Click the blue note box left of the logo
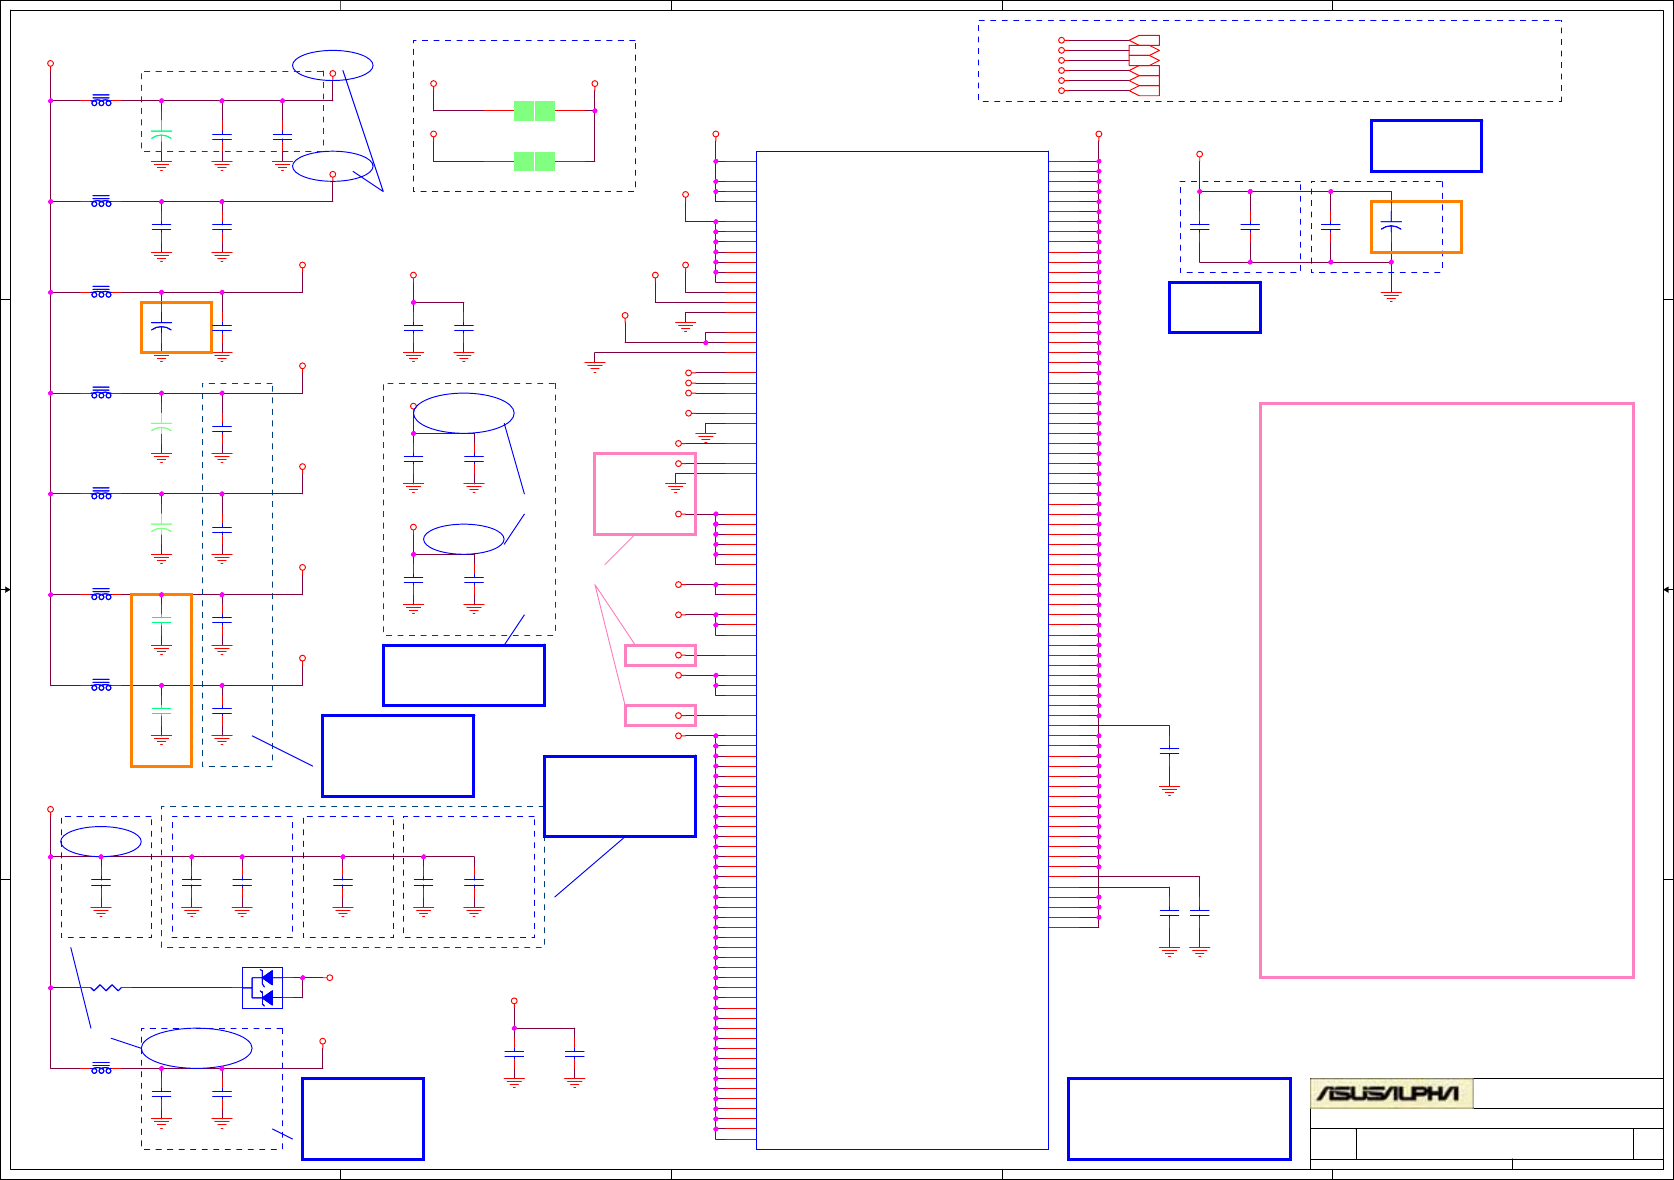The height and width of the screenshot is (1180, 1674). point(1179,1119)
